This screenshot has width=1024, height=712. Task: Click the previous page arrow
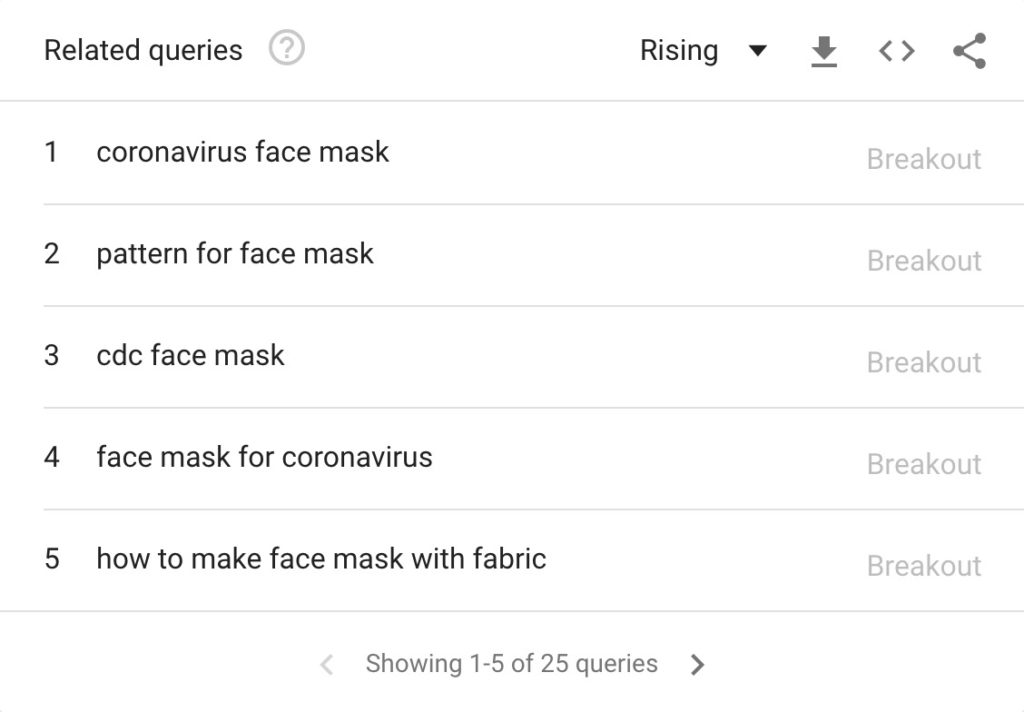(326, 665)
